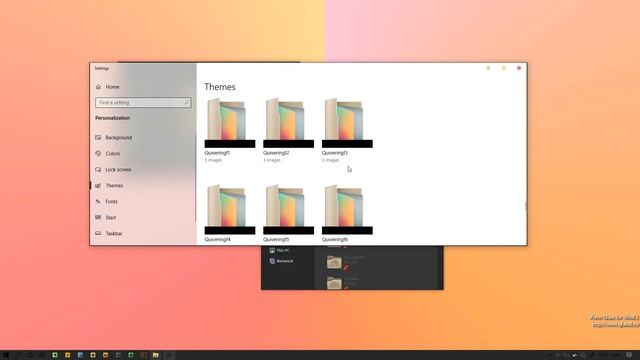Click the Quivering#3 theme name label

(335, 153)
